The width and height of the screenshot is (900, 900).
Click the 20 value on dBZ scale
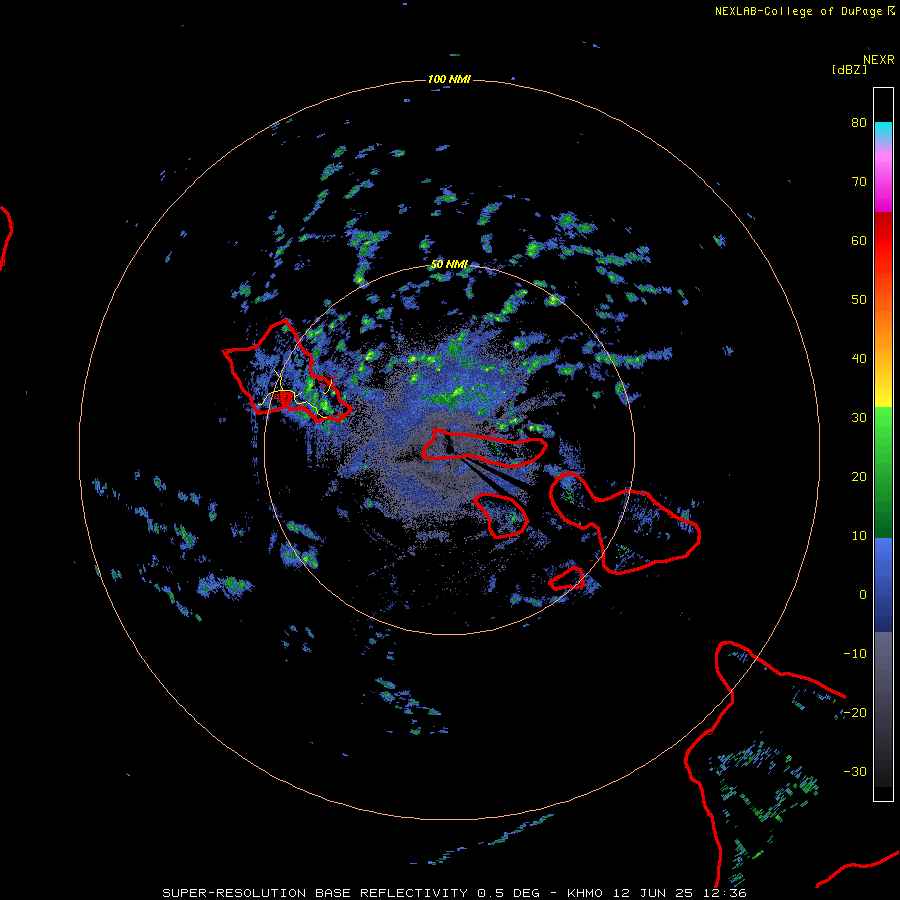pyautogui.click(x=859, y=476)
